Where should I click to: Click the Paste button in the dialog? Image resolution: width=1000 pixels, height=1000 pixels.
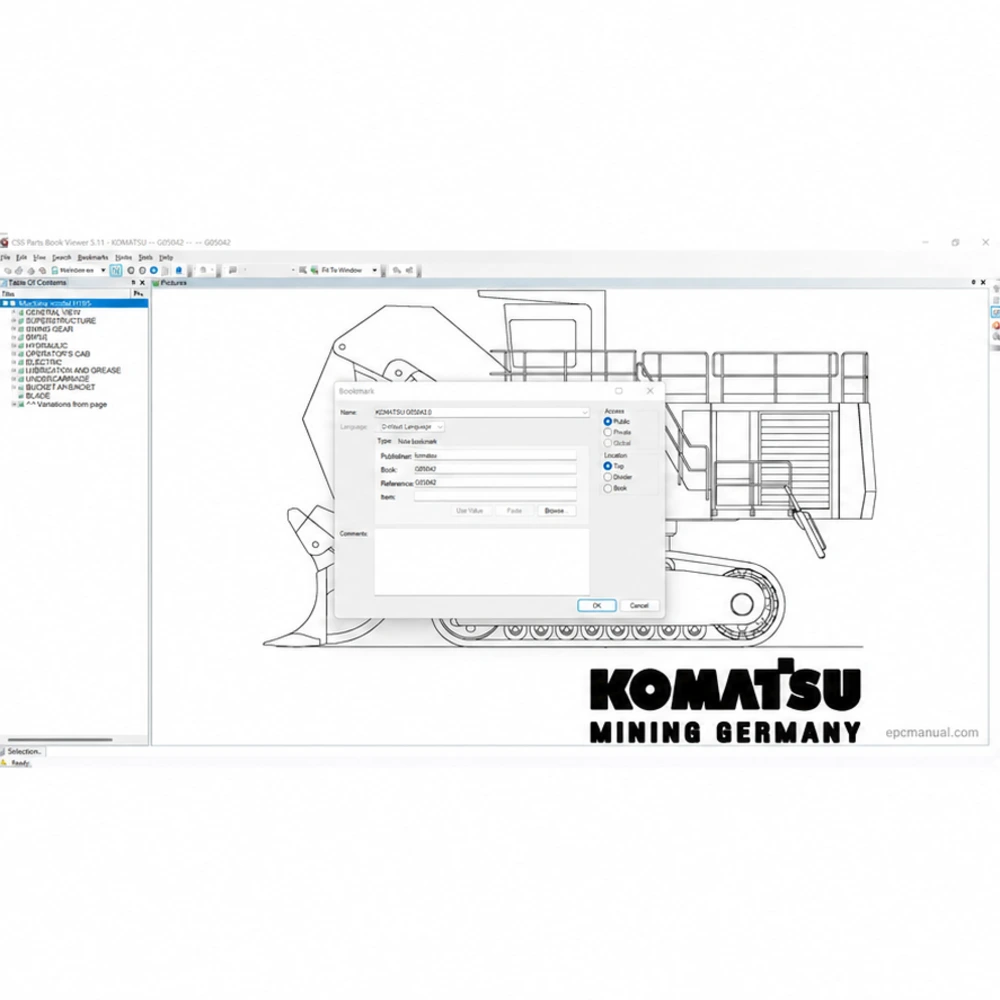point(514,511)
